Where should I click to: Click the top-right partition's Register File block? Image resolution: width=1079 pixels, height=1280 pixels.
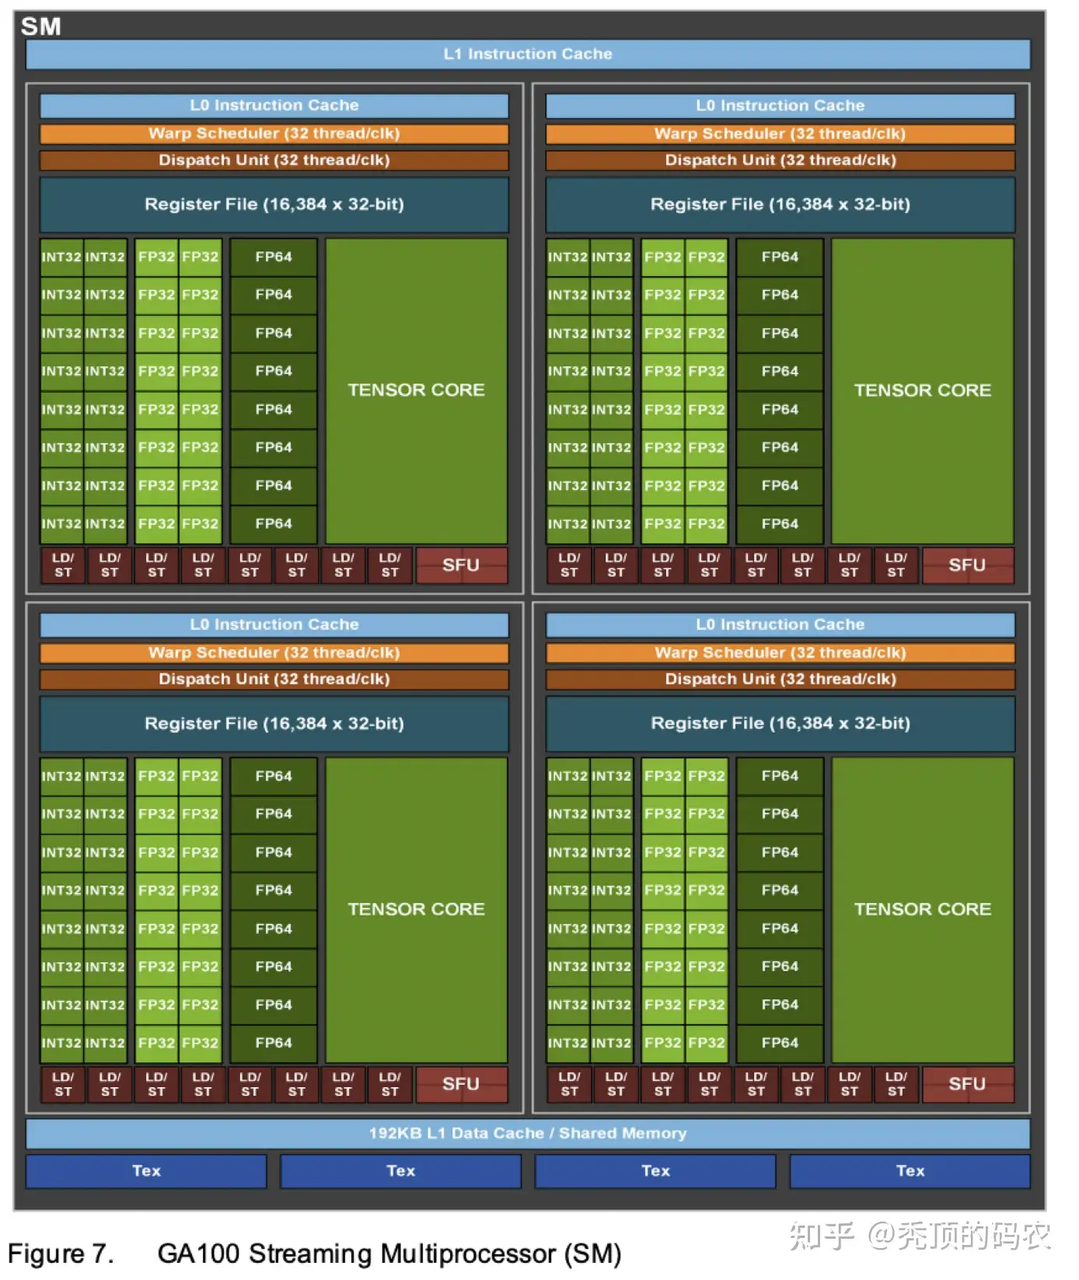pos(780,204)
